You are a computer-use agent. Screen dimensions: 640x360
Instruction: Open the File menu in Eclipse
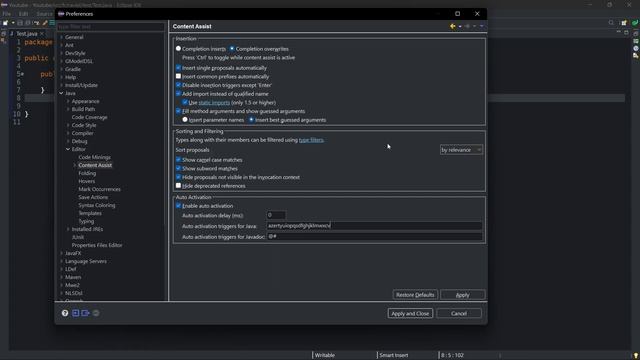point(7,14)
